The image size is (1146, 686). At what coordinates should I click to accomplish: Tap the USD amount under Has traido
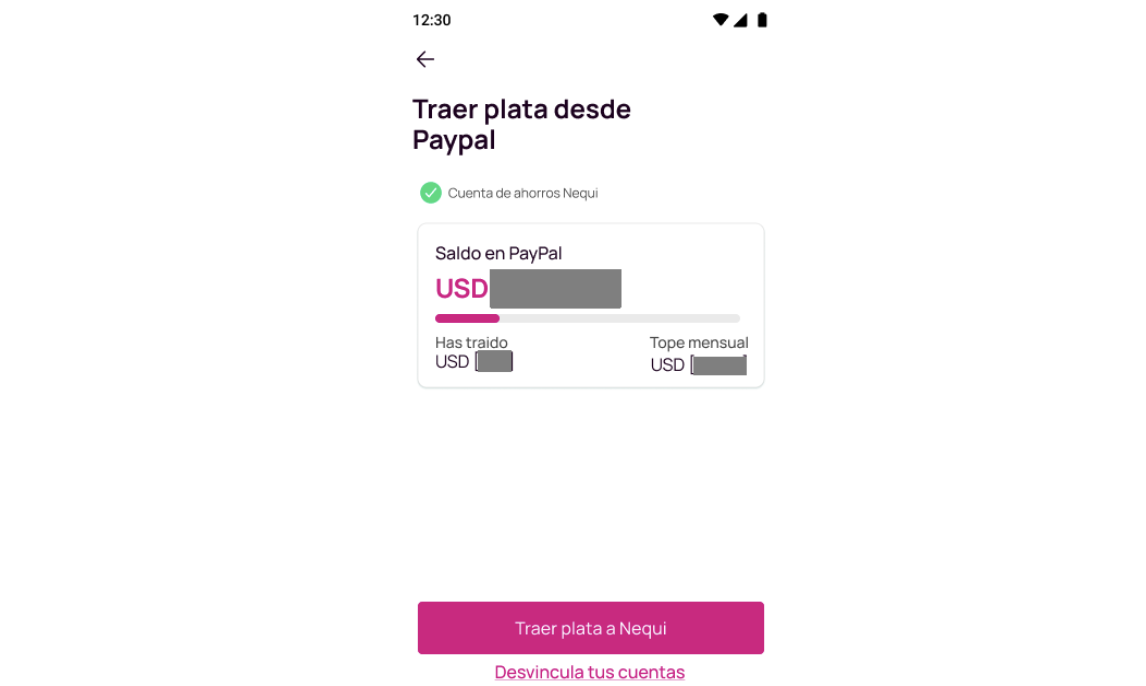point(474,362)
